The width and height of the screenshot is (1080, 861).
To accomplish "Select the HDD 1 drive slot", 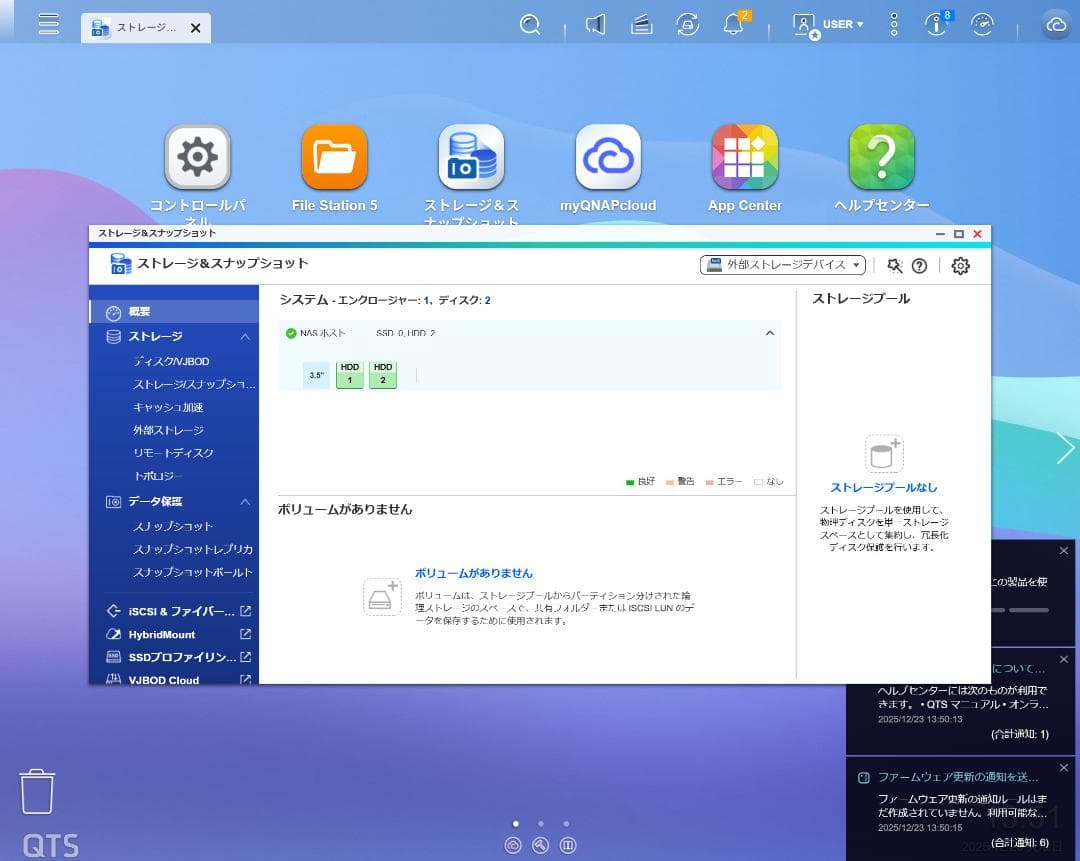I will [349, 375].
